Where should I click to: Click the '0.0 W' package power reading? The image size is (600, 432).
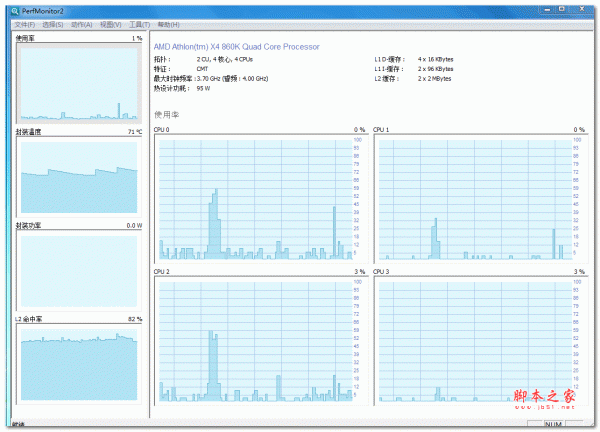click(134, 225)
